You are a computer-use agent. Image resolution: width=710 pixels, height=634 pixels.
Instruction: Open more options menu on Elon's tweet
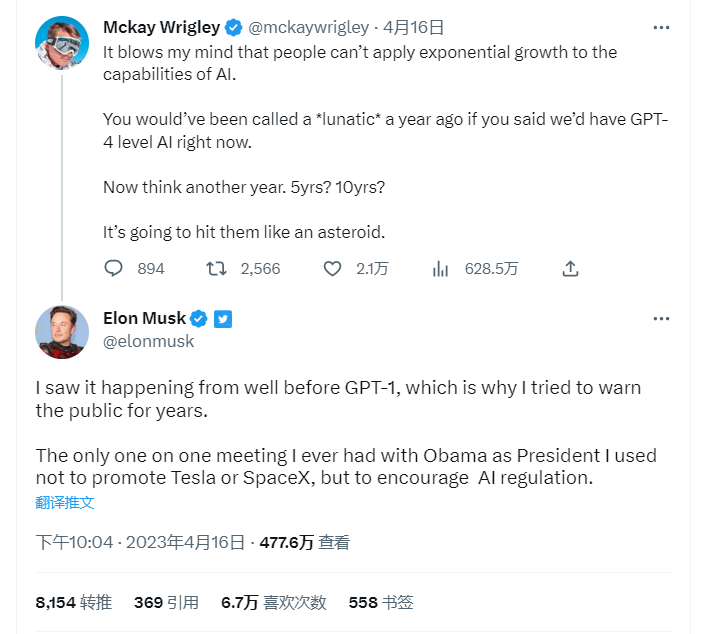tap(661, 319)
